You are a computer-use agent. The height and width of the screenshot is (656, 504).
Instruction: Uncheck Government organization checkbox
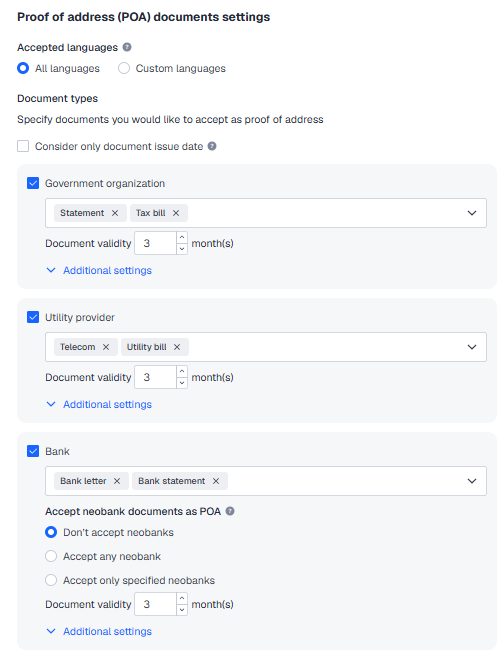click(33, 183)
